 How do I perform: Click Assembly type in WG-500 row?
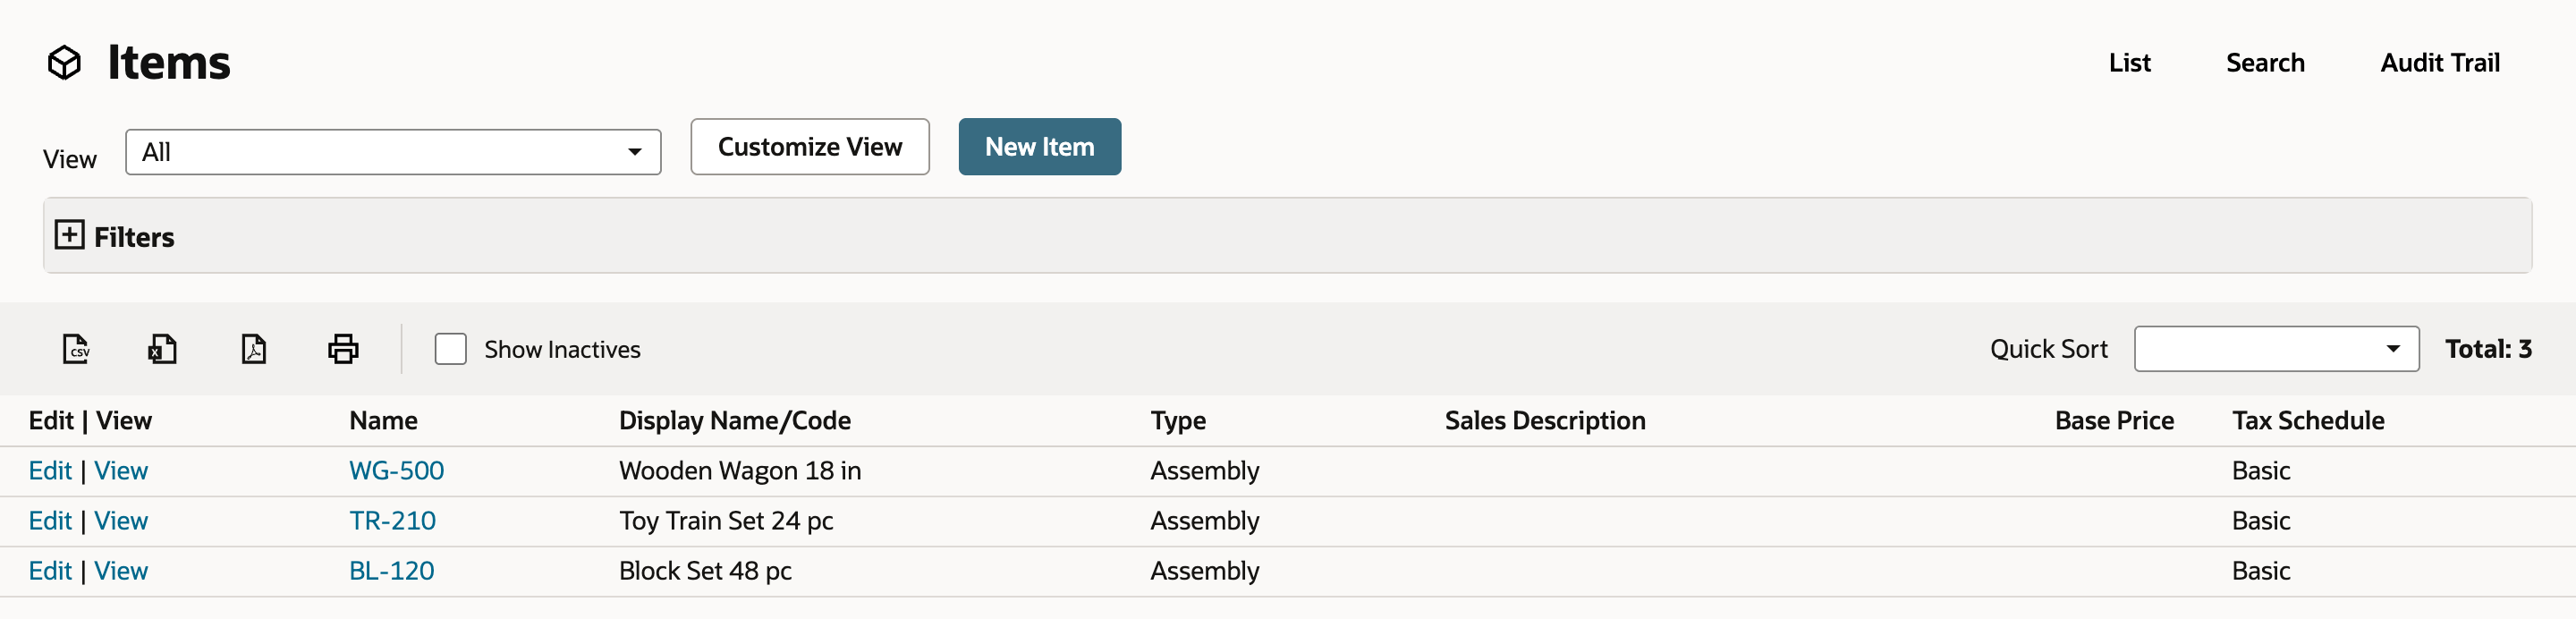click(1205, 471)
